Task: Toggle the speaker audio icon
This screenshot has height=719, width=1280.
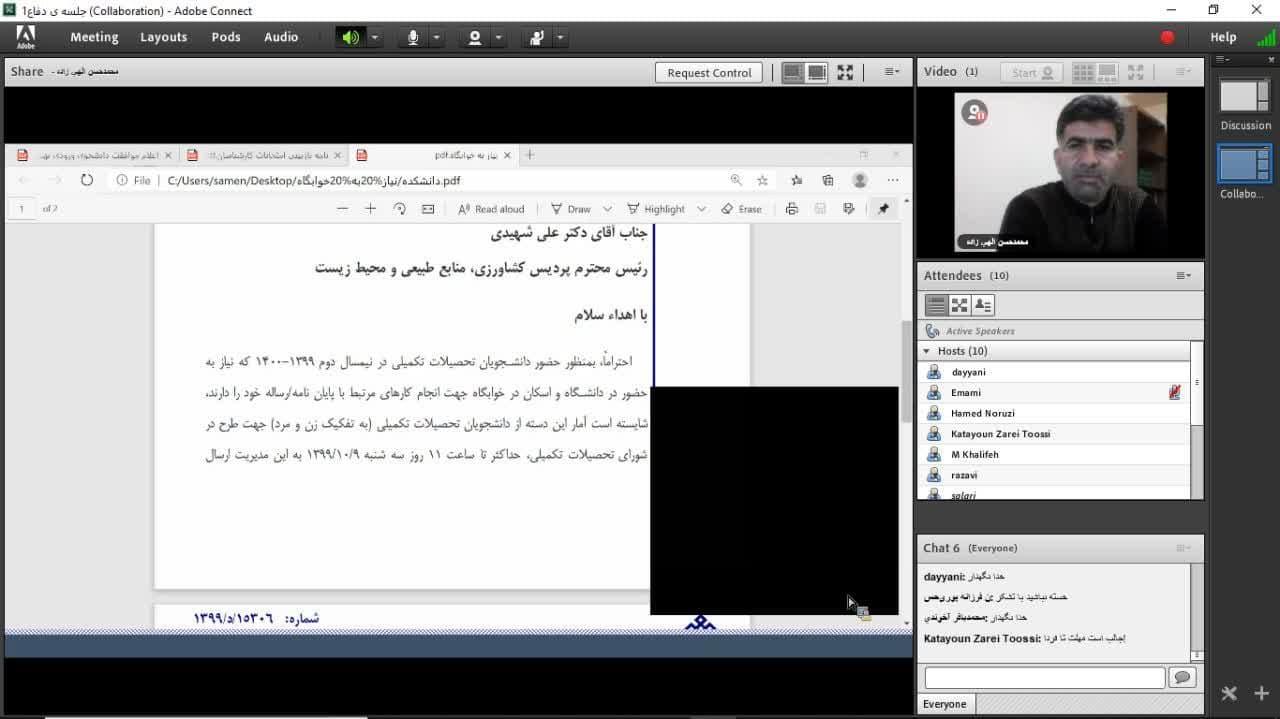Action: click(350, 38)
